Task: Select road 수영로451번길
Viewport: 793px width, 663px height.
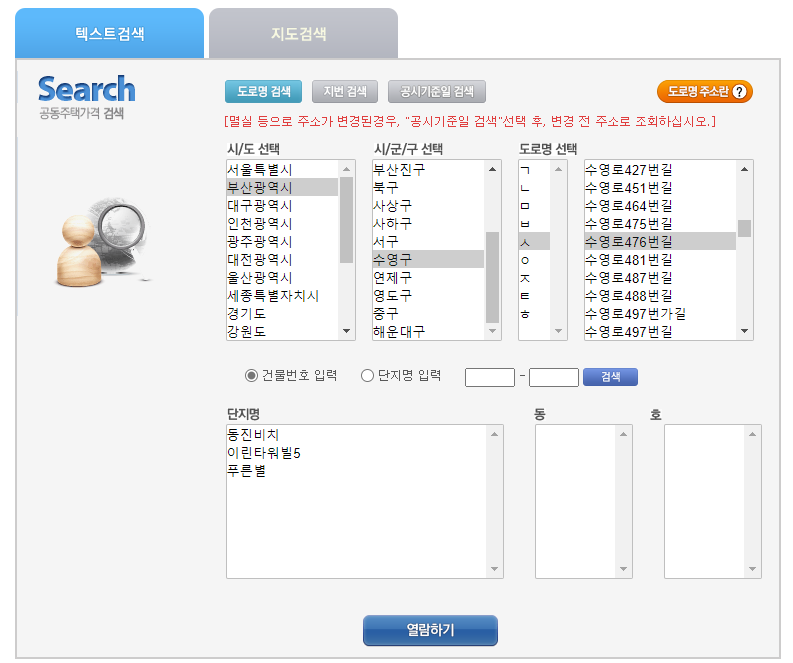Action: tap(660, 187)
